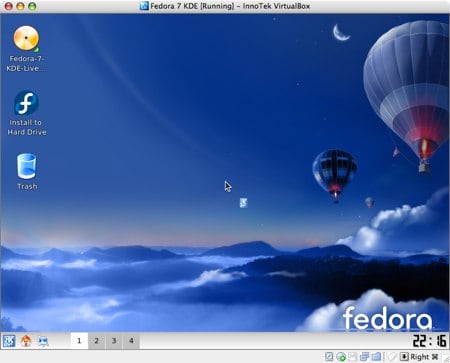Click the show desktop panel icon
This screenshot has width=450, height=363.
43,341
